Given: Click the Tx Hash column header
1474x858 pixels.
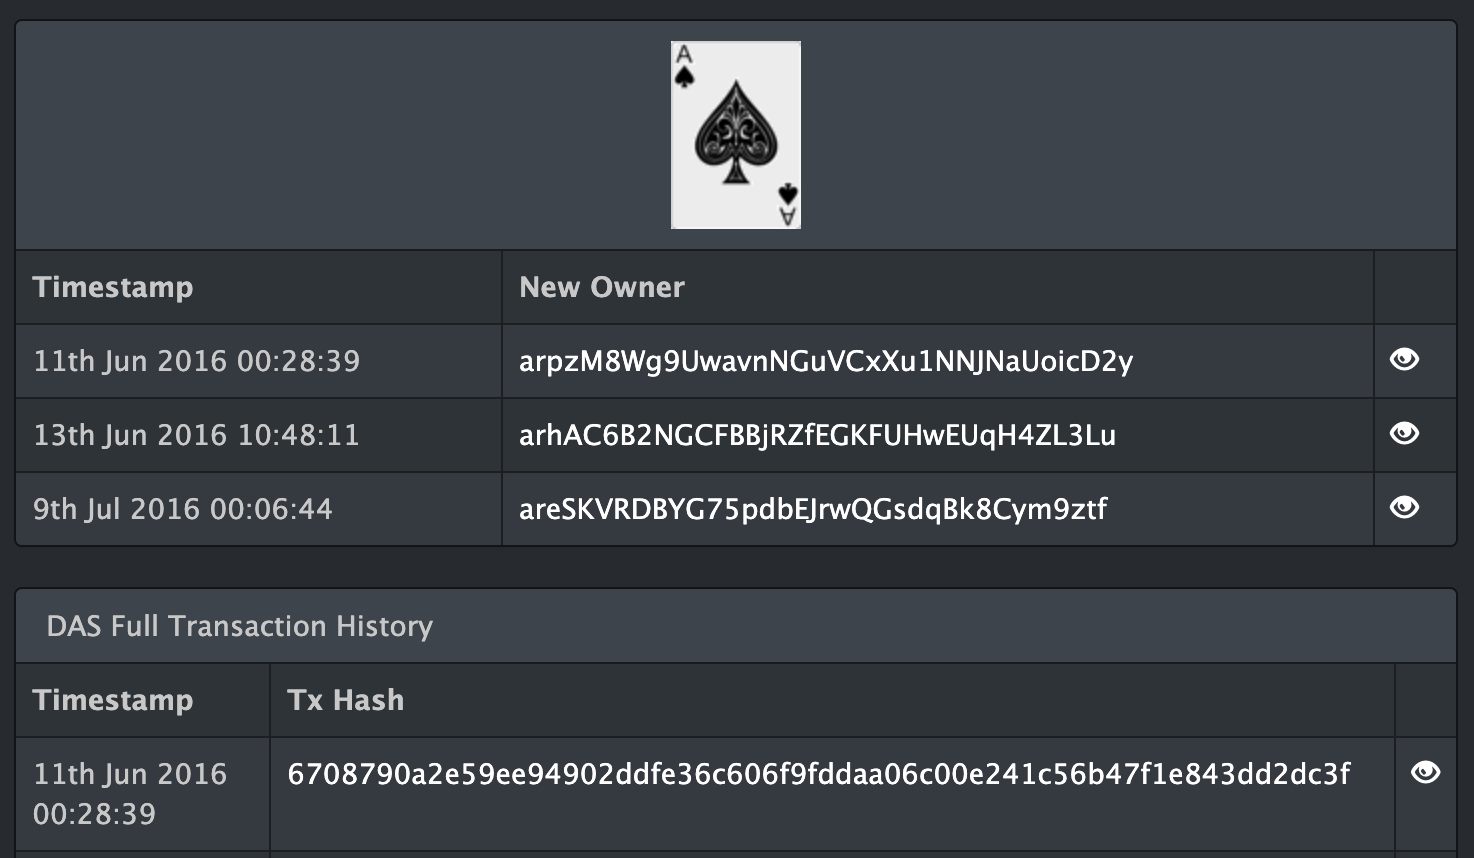Looking at the screenshot, I should [345, 700].
